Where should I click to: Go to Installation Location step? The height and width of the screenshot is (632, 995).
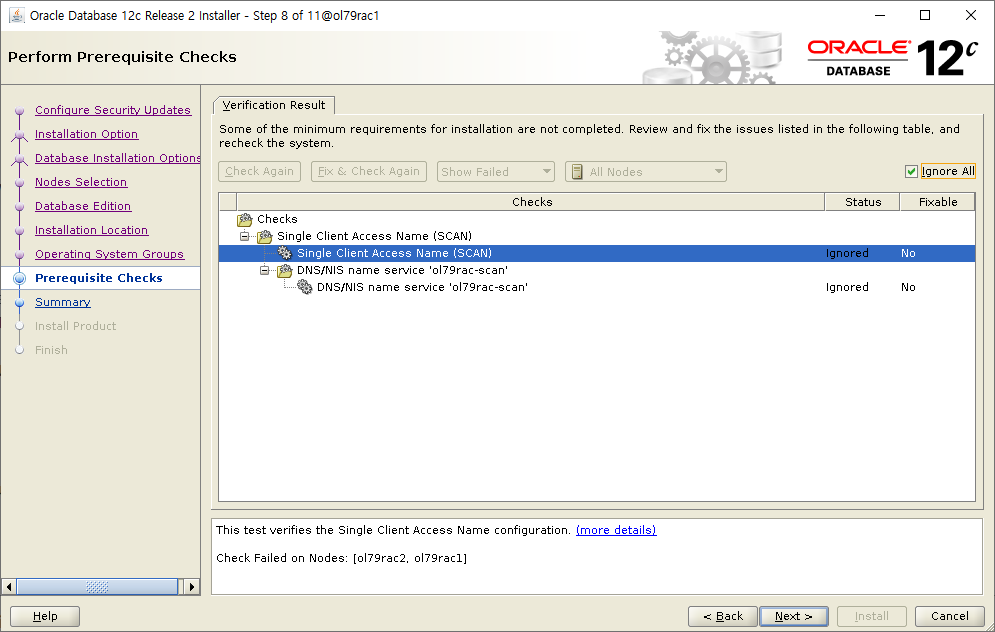[91, 230]
